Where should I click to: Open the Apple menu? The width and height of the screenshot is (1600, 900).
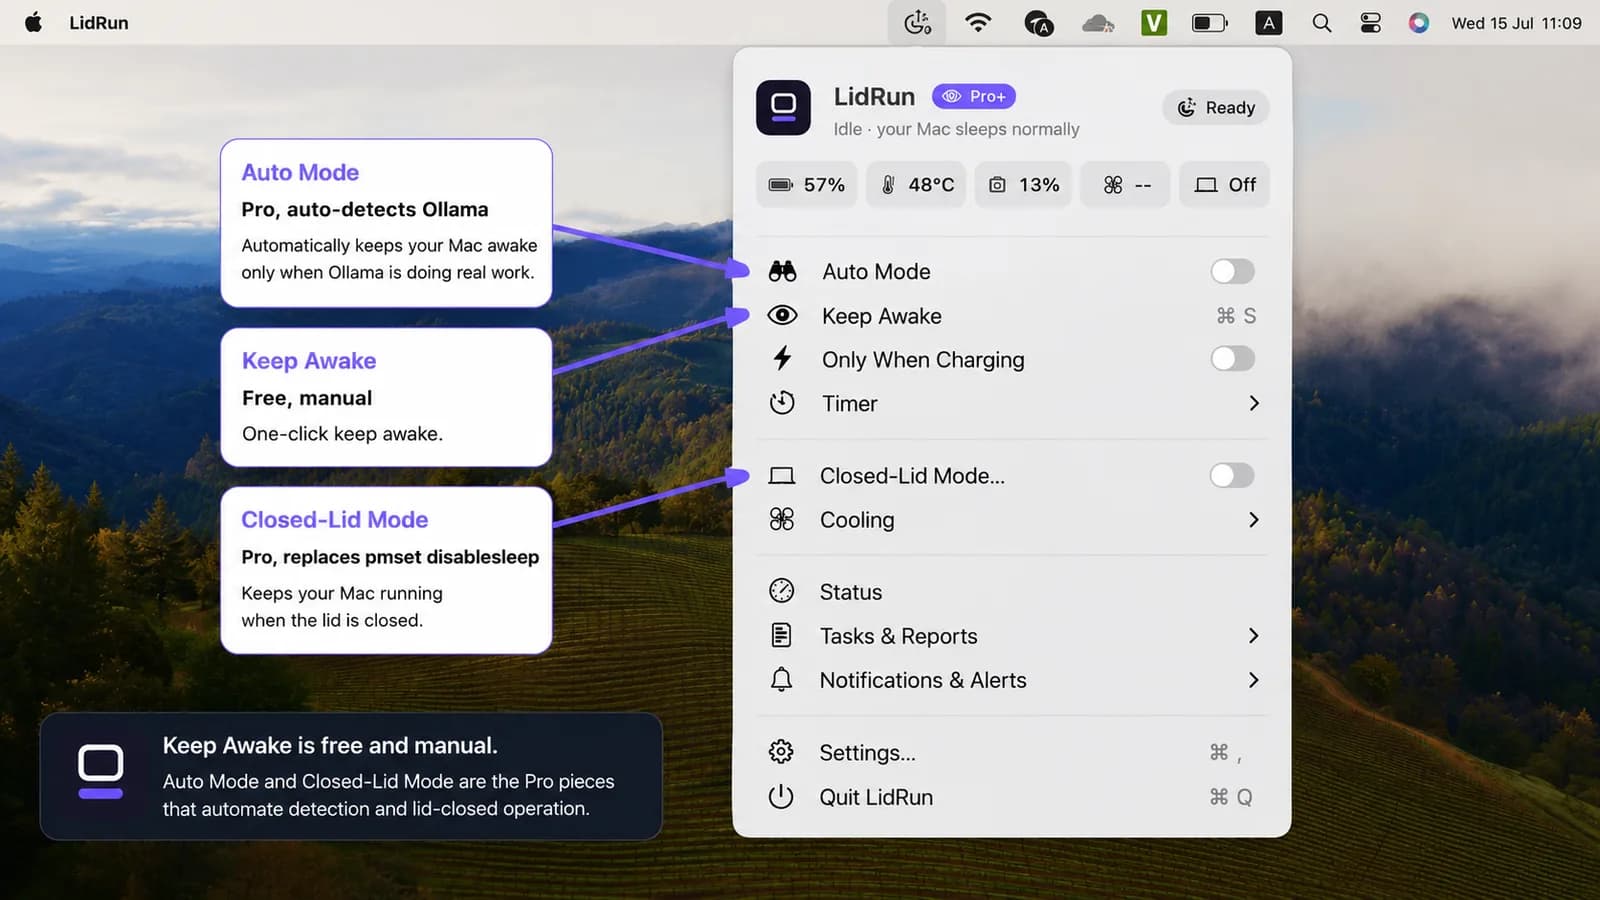[33, 22]
